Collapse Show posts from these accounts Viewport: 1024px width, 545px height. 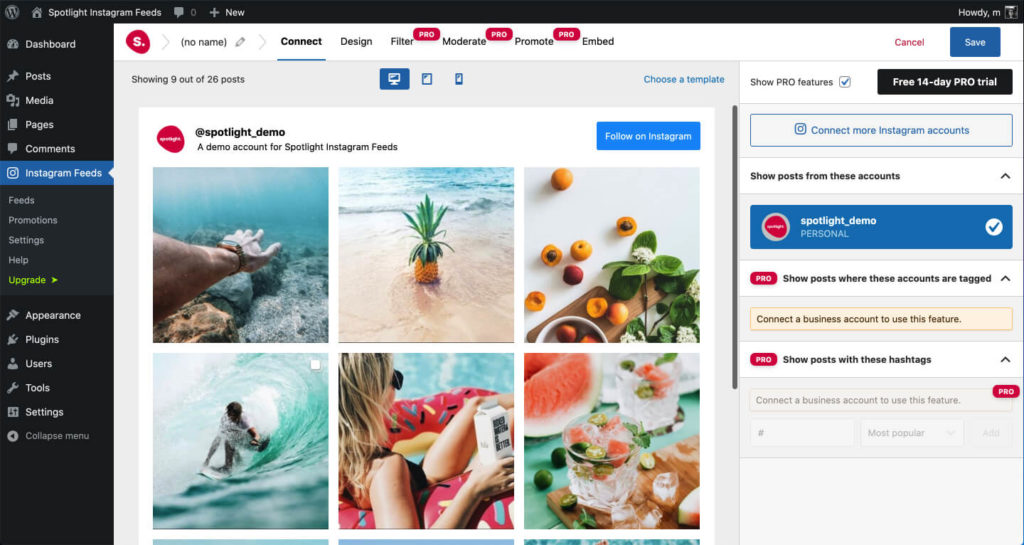tap(1005, 176)
